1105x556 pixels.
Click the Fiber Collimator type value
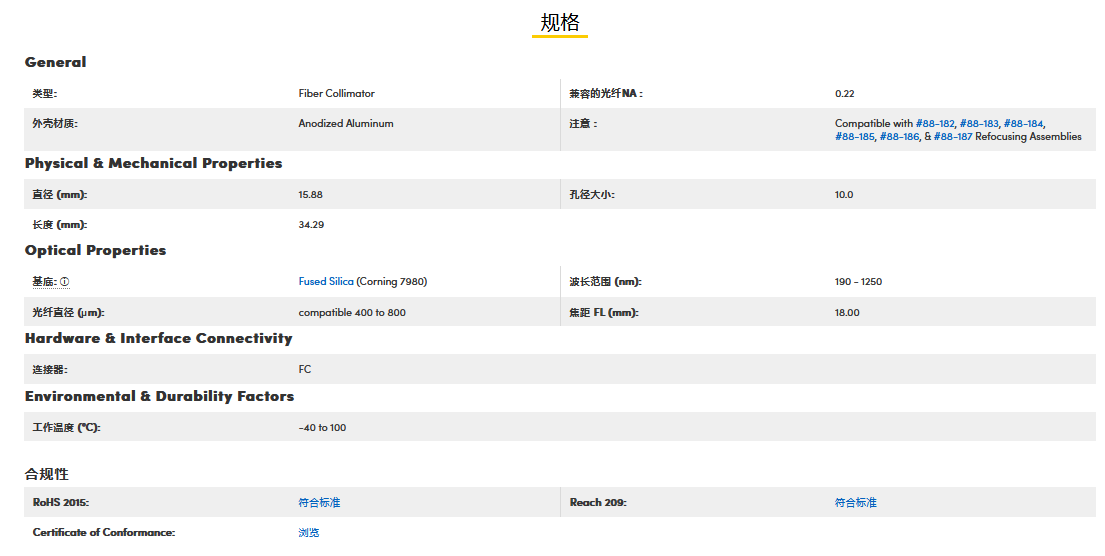click(337, 94)
